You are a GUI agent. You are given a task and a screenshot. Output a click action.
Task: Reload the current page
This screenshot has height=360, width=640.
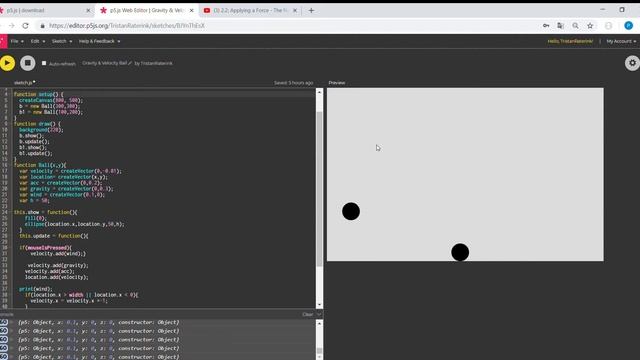(25, 26)
